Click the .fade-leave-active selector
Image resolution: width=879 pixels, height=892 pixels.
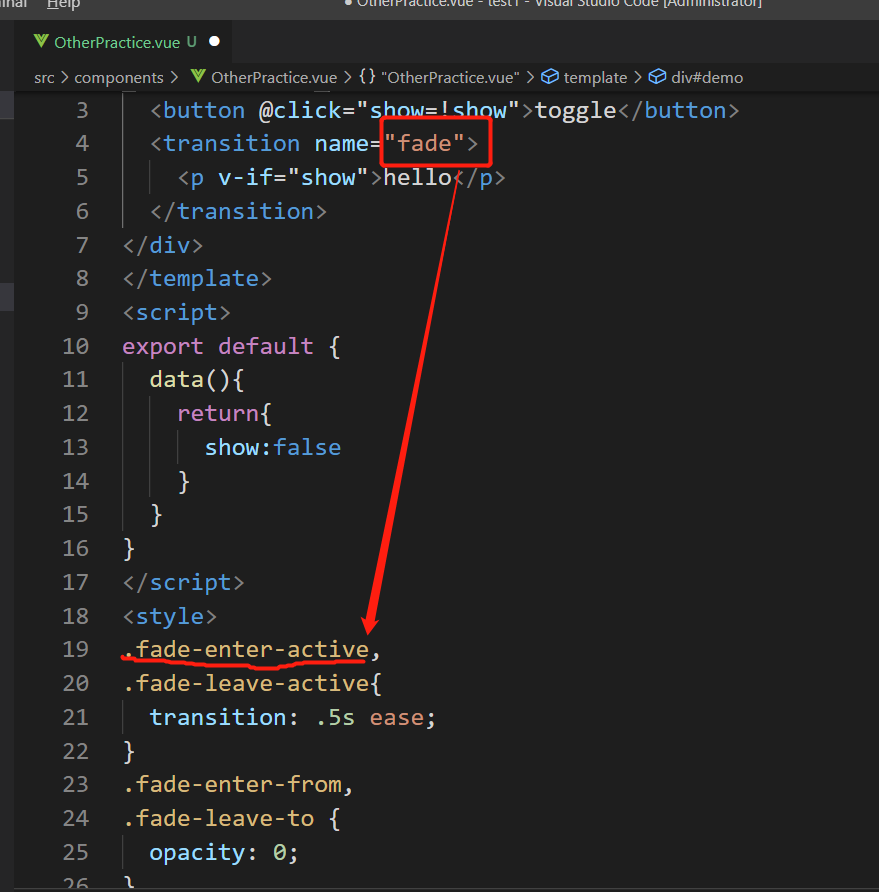pyautogui.click(x=246, y=683)
